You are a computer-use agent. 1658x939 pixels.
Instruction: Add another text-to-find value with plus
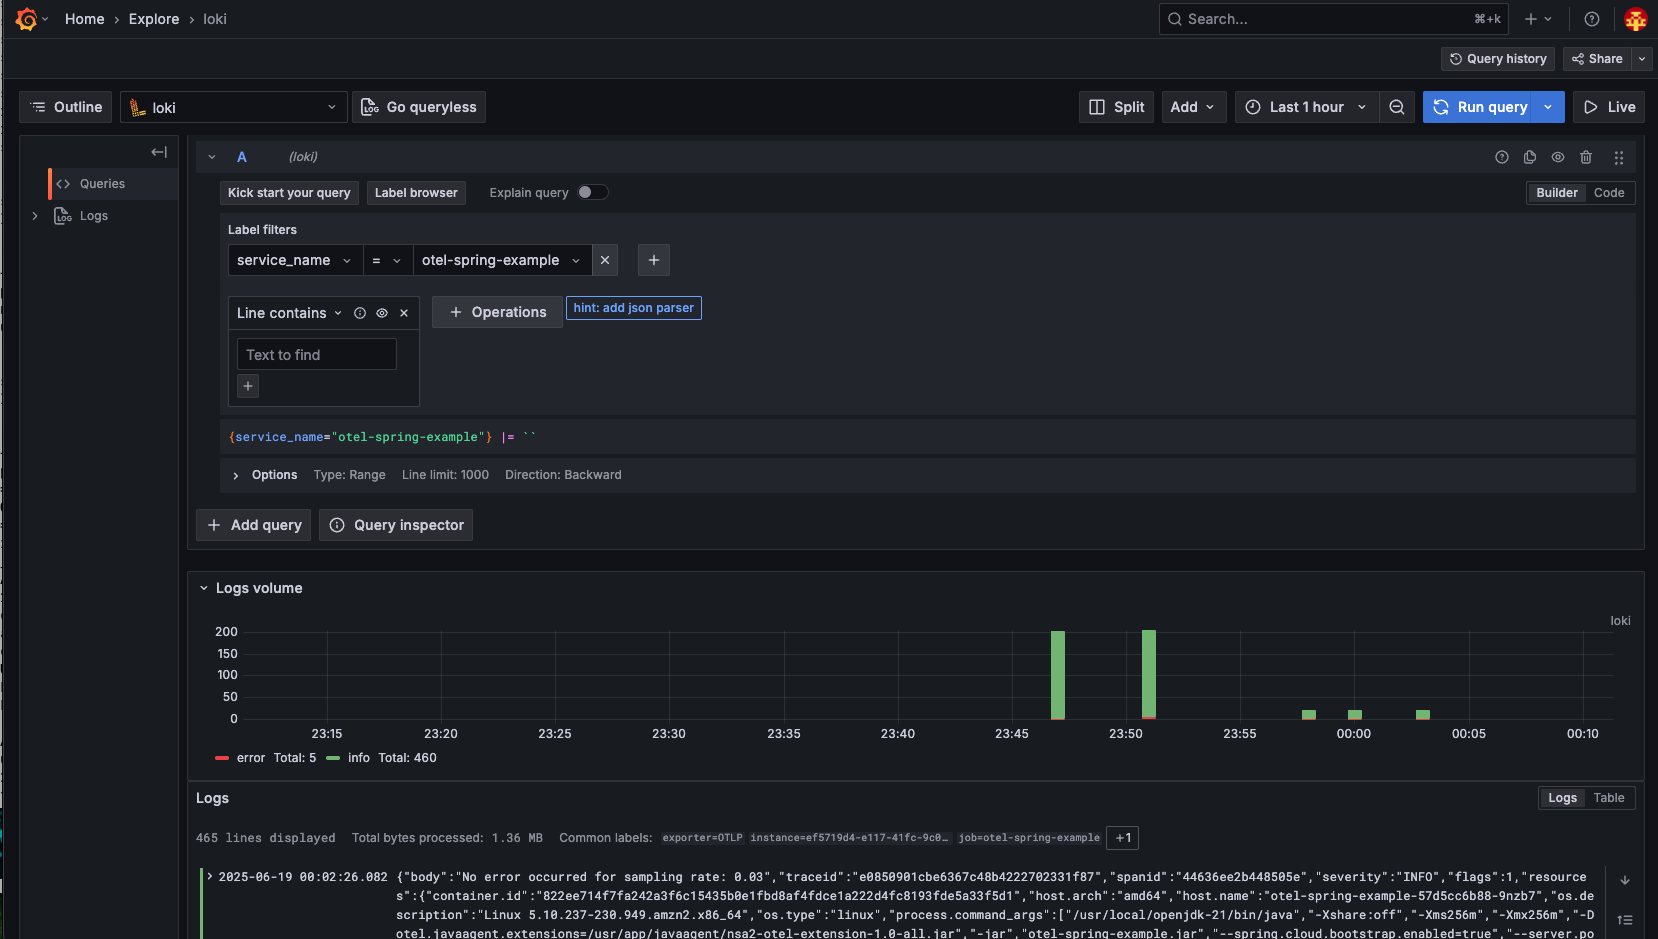pos(248,386)
